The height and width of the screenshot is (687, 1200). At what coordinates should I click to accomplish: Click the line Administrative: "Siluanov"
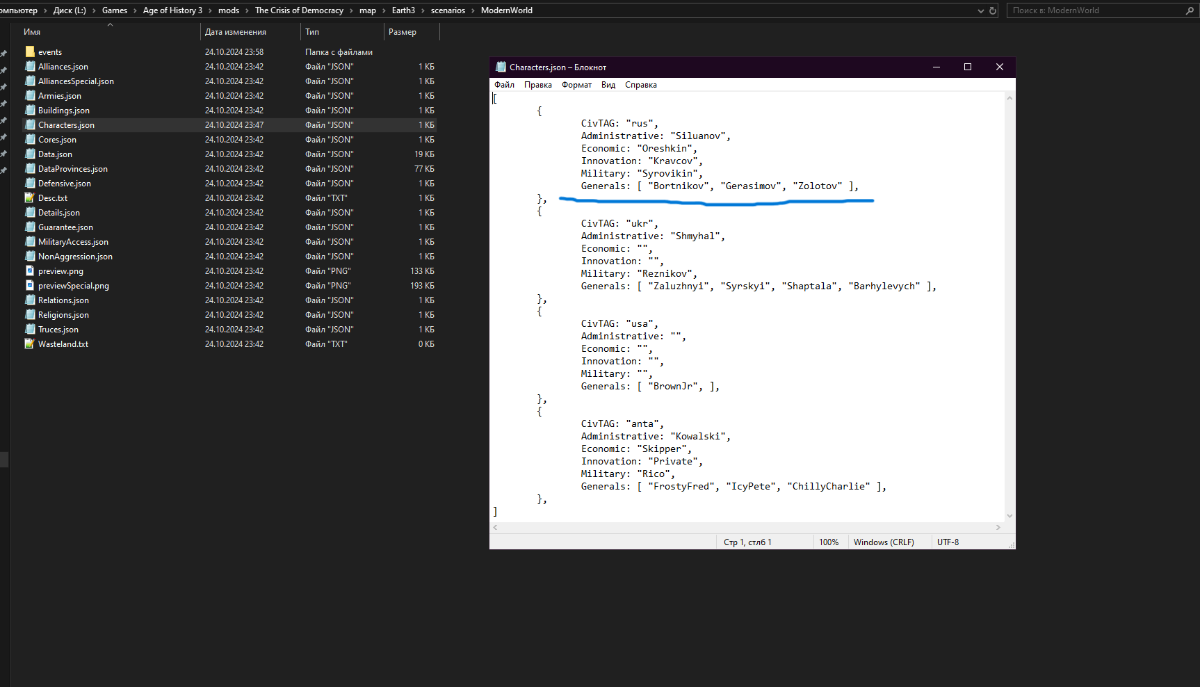(x=657, y=136)
